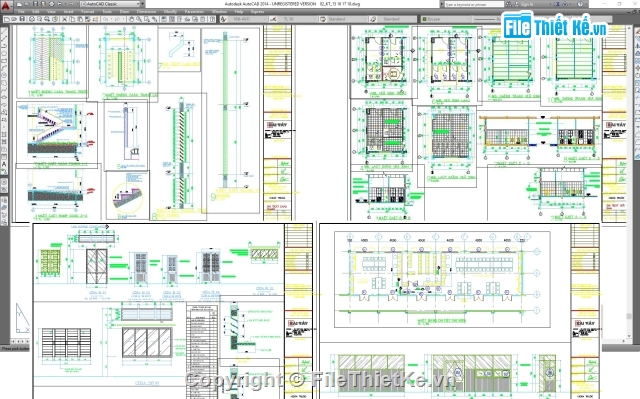Select the Zoom Realtime magnifier tool

[x=139, y=19]
